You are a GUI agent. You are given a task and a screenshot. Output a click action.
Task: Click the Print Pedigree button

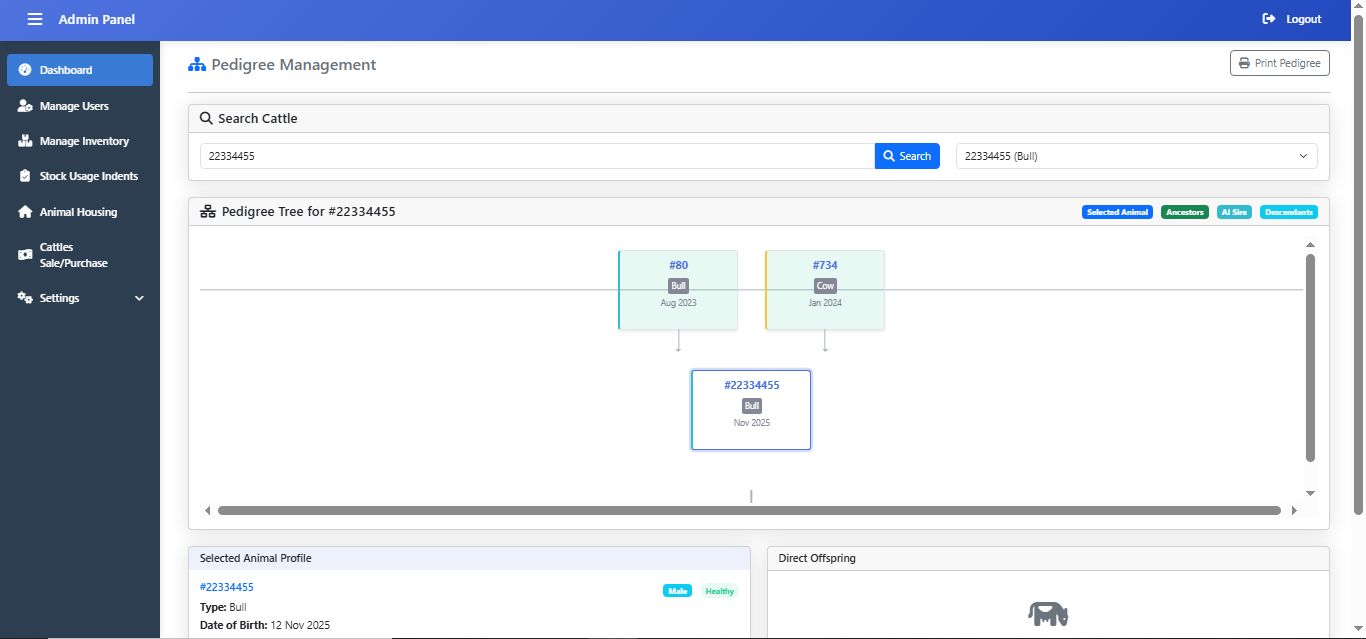point(1279,63)
